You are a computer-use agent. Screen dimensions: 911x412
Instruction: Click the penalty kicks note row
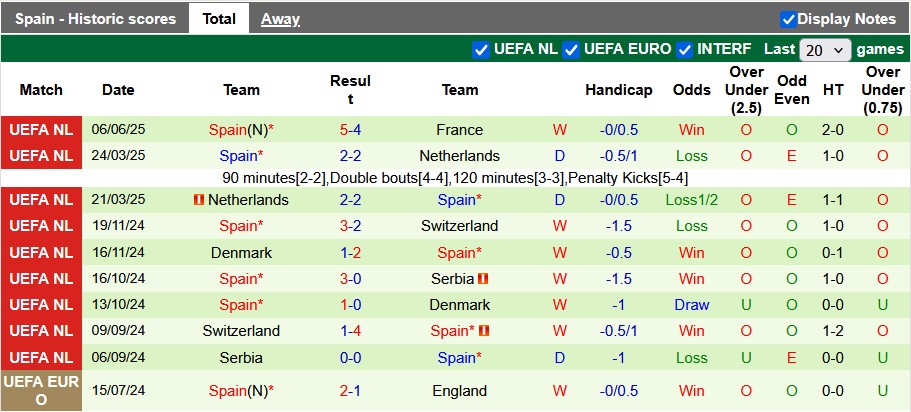(455, 178)
